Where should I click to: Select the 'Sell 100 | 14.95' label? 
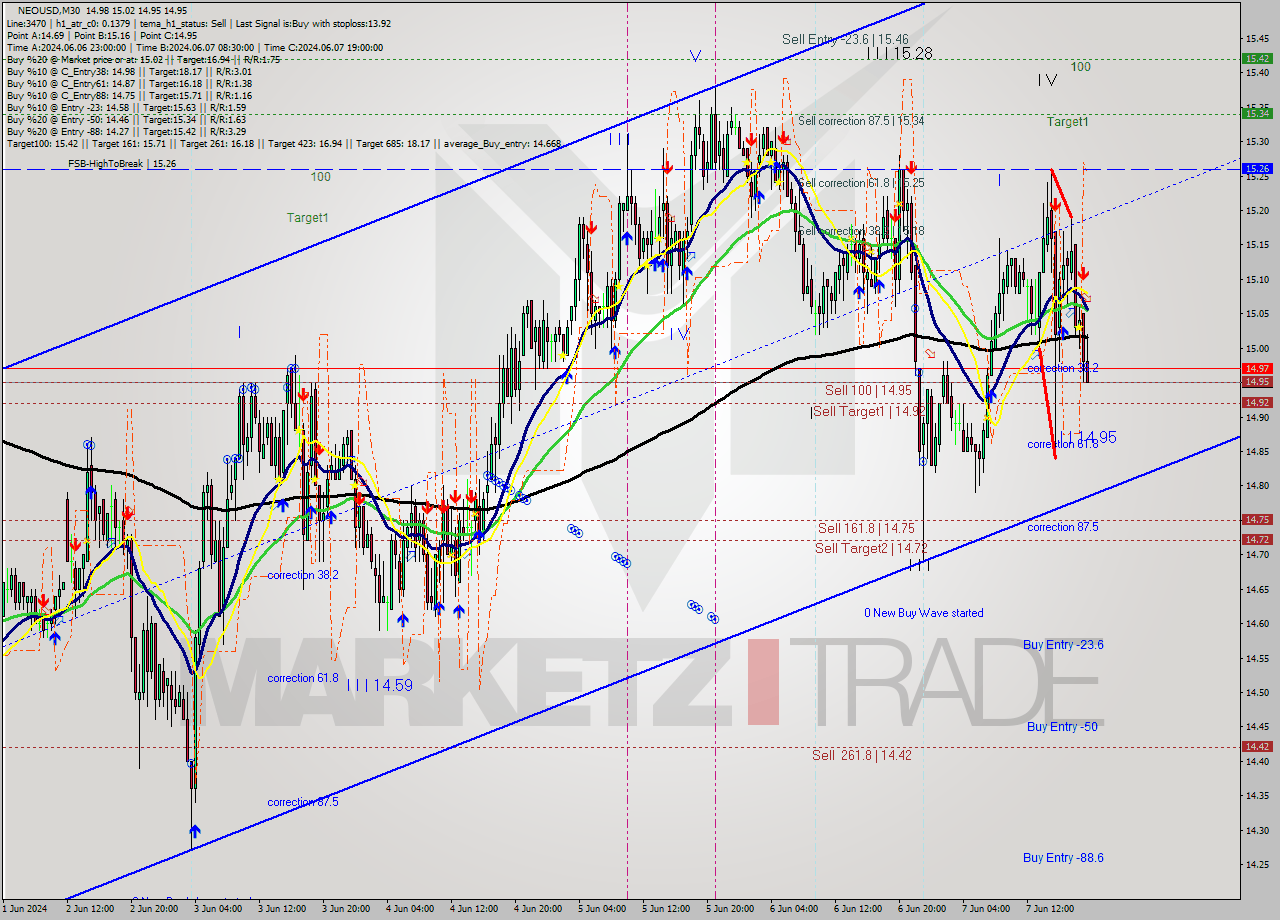click(x=868, y=390)
